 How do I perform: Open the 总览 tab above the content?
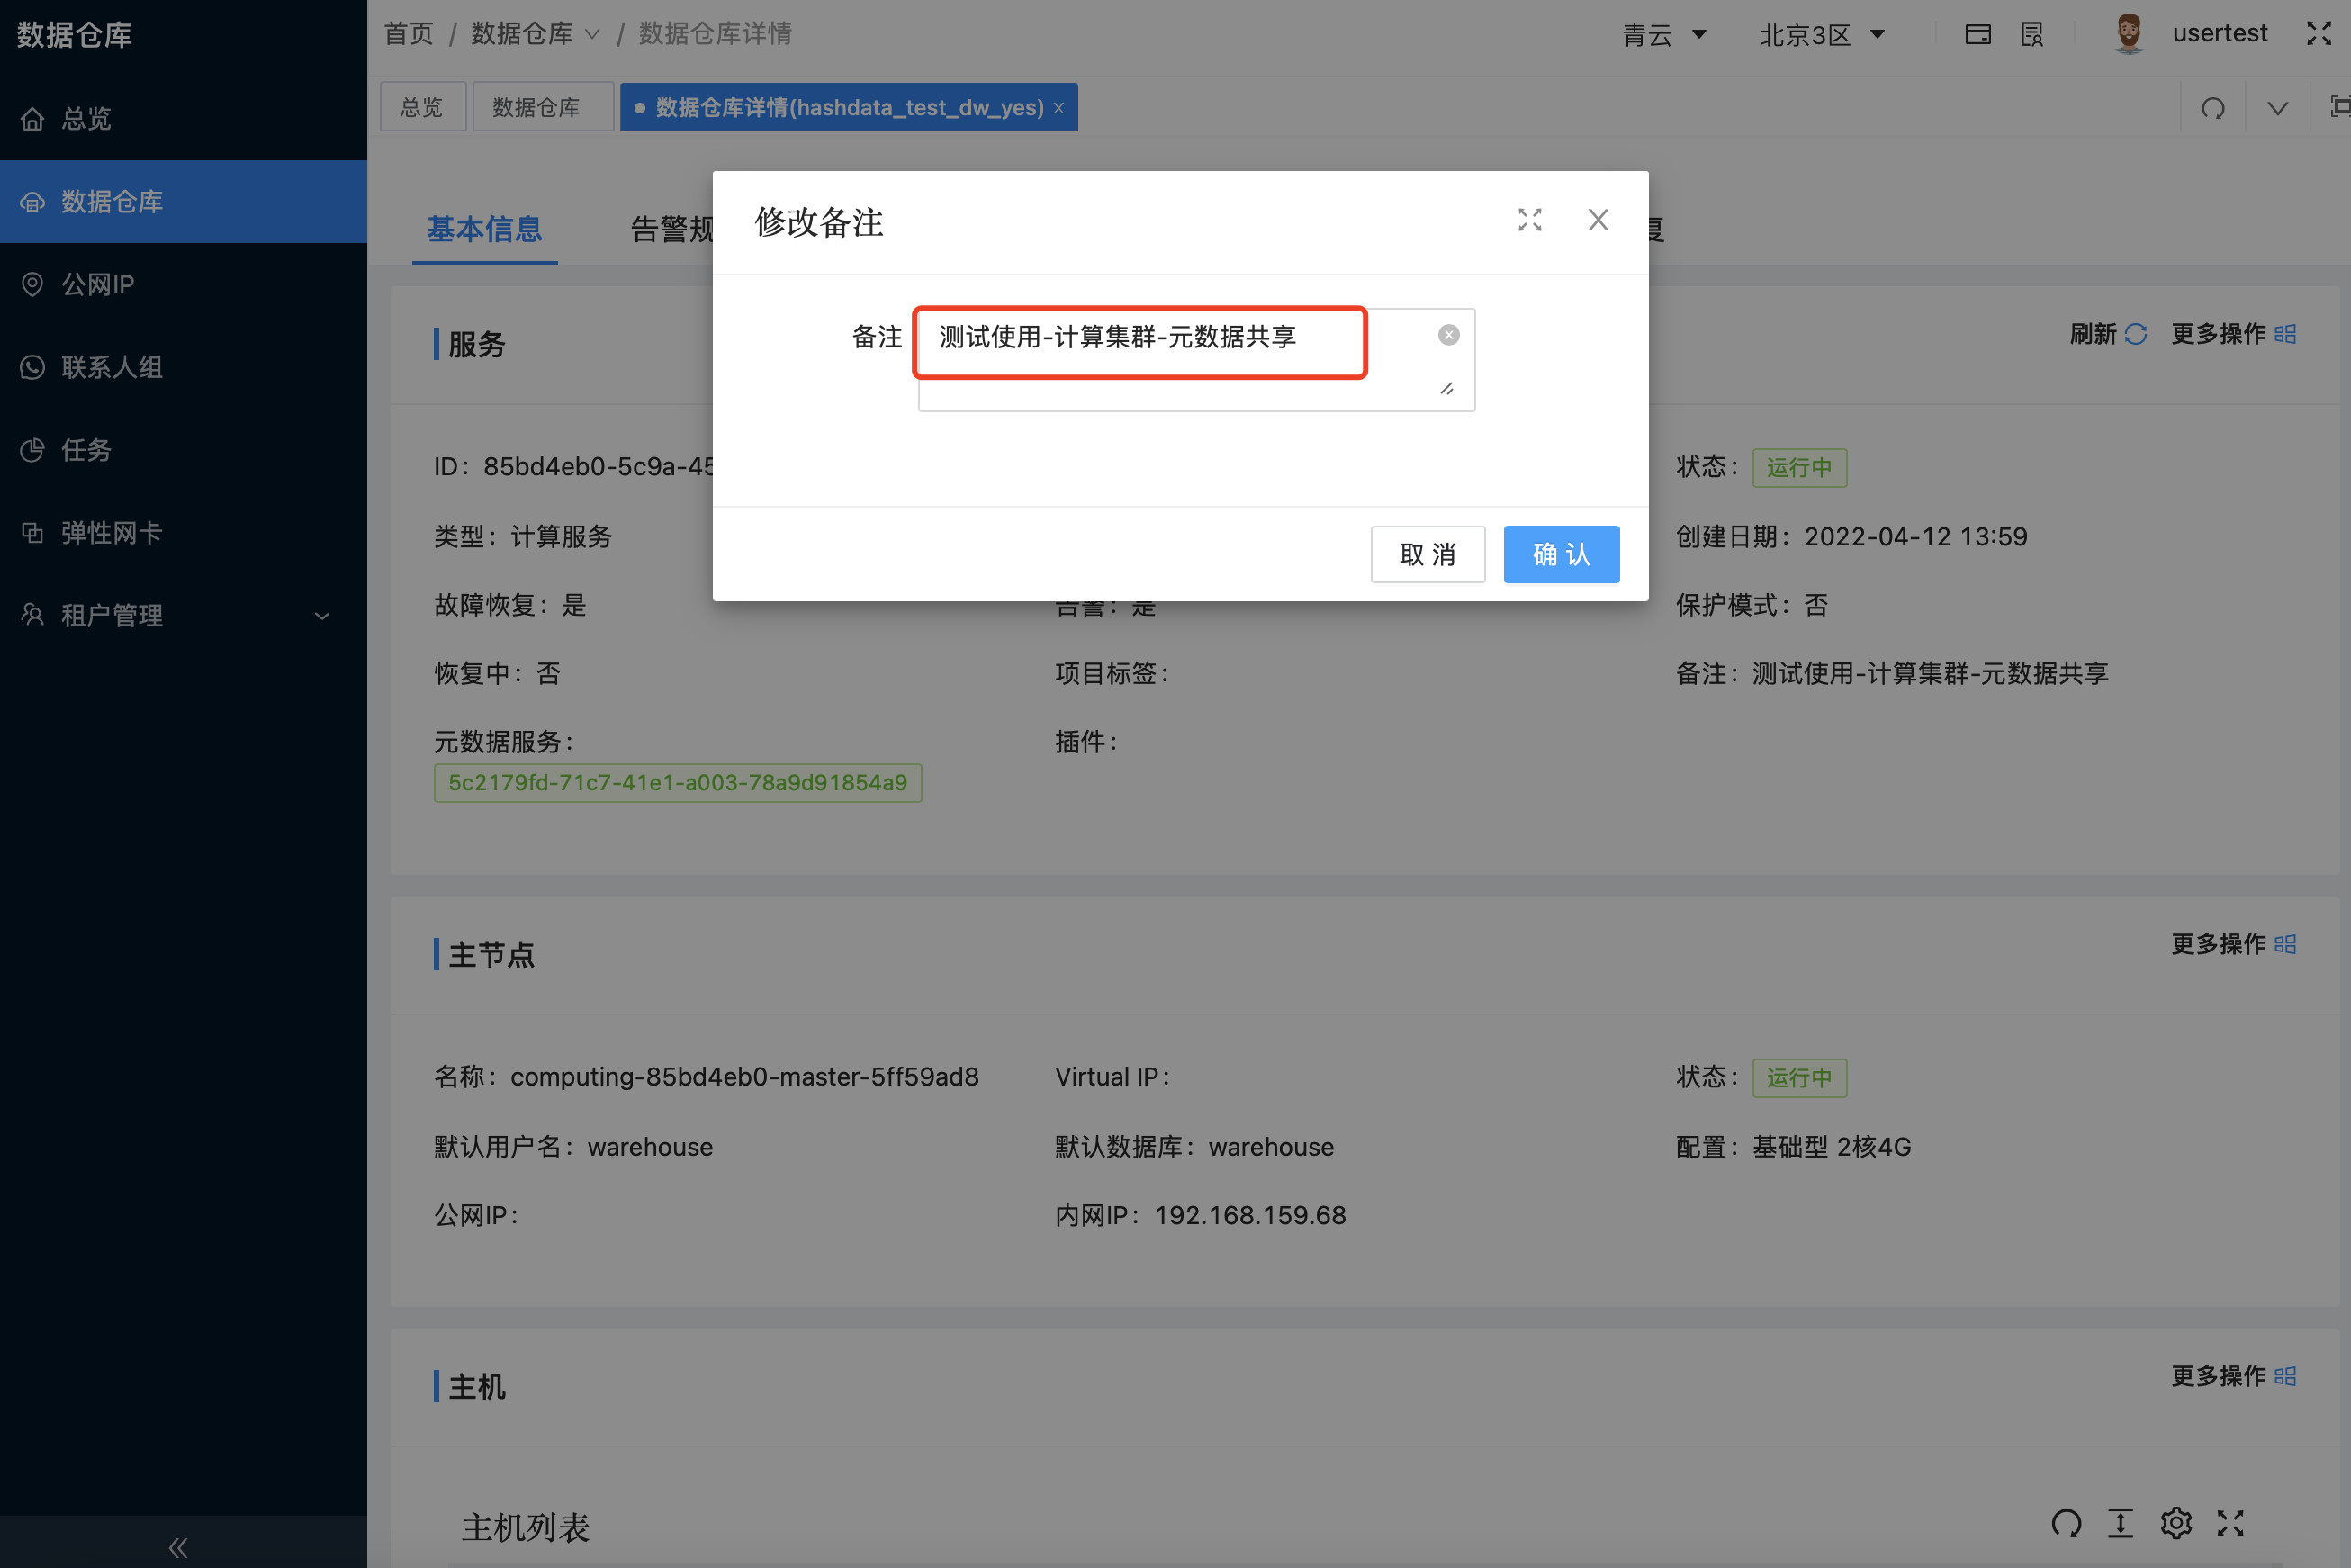click(422, 106)
